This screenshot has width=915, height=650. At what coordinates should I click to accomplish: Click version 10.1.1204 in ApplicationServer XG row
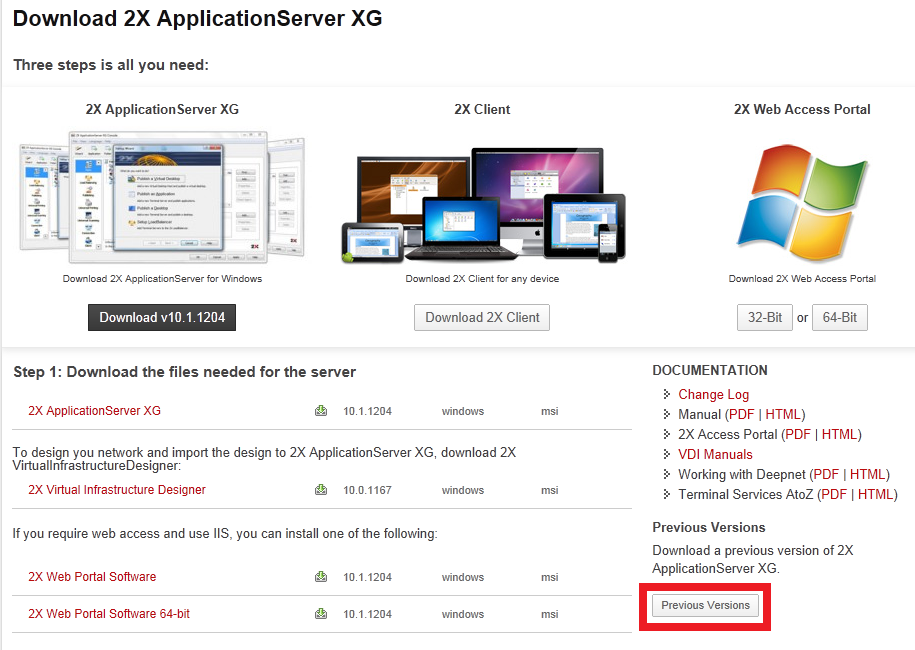[x=367, y=411]
